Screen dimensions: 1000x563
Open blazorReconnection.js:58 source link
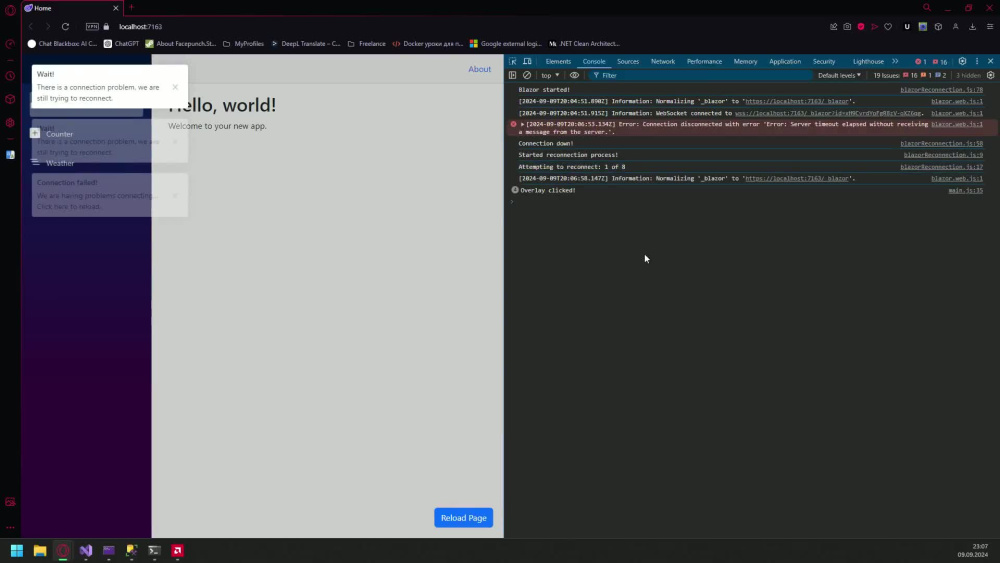pyautogui.click(x=941, y=143)
